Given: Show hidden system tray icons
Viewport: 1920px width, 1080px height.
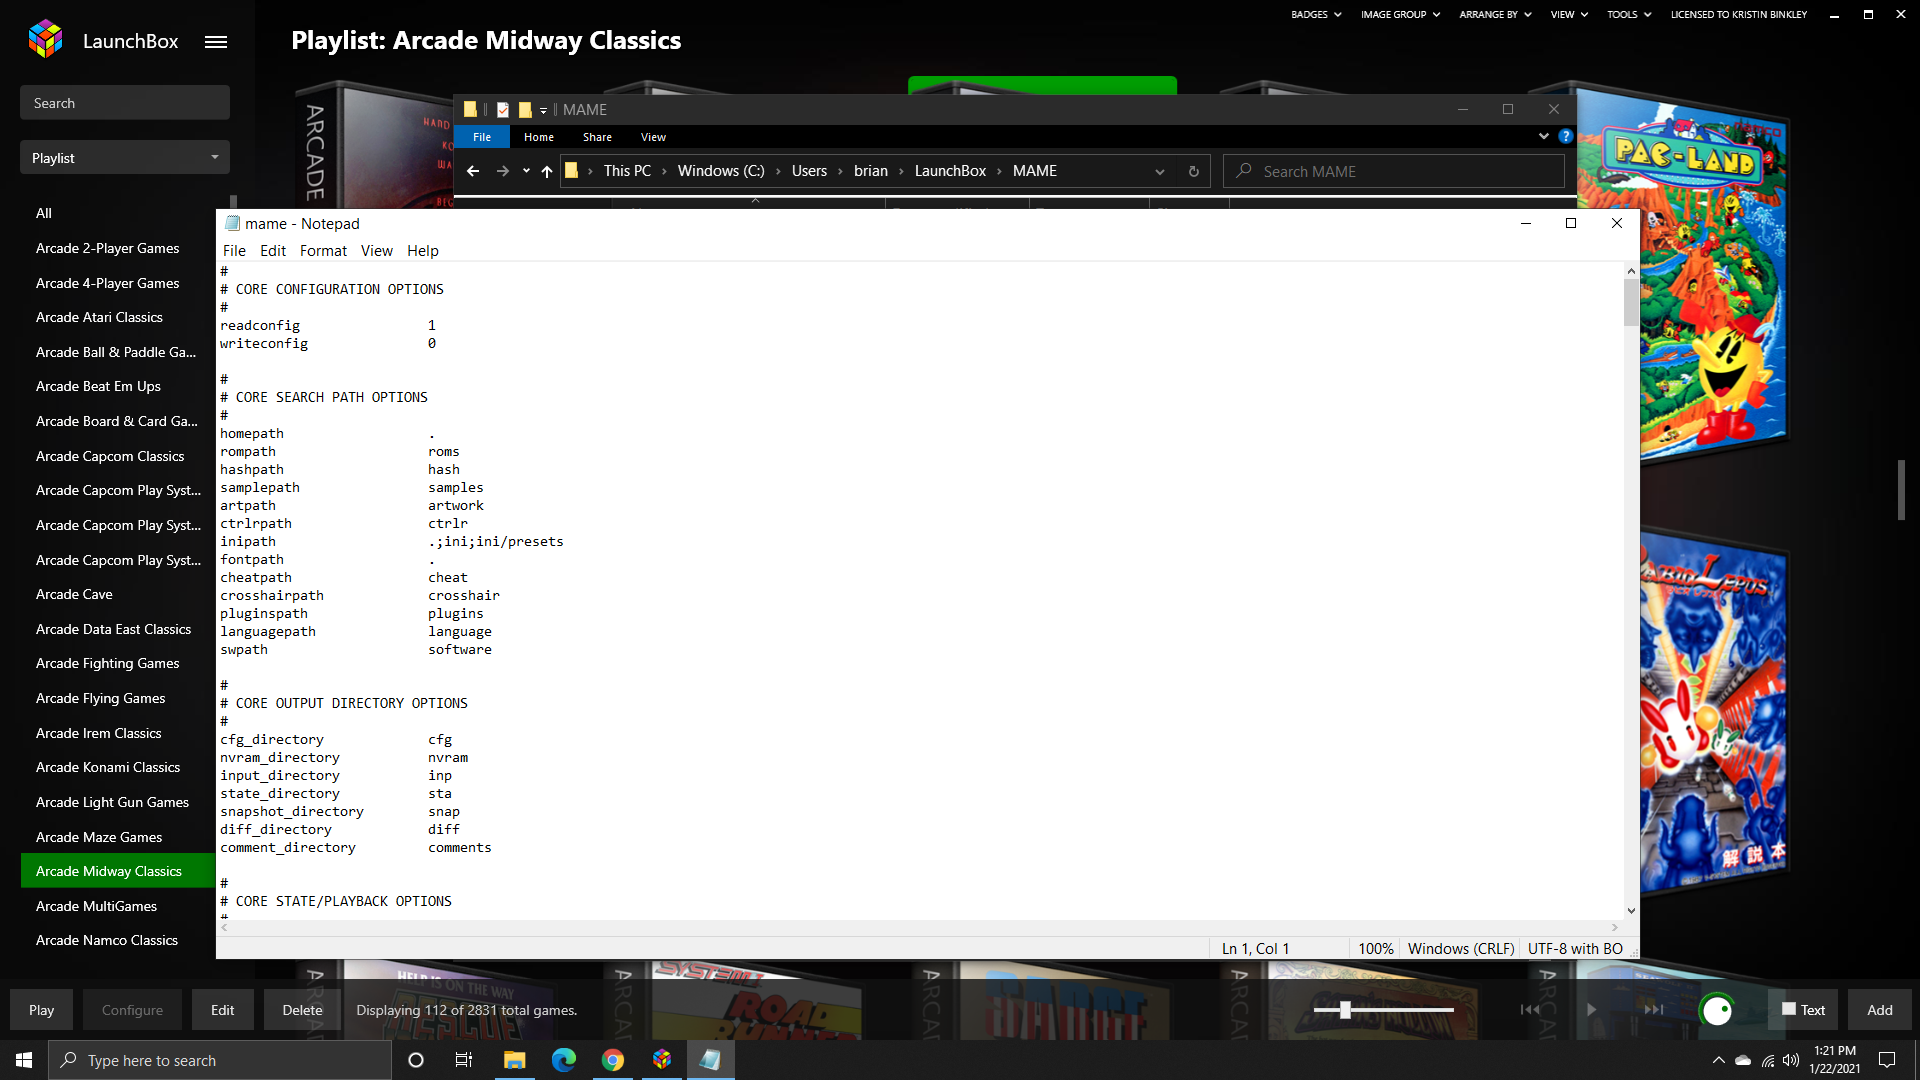Looking at the screenshot, I should (x=1718, y=1060).
